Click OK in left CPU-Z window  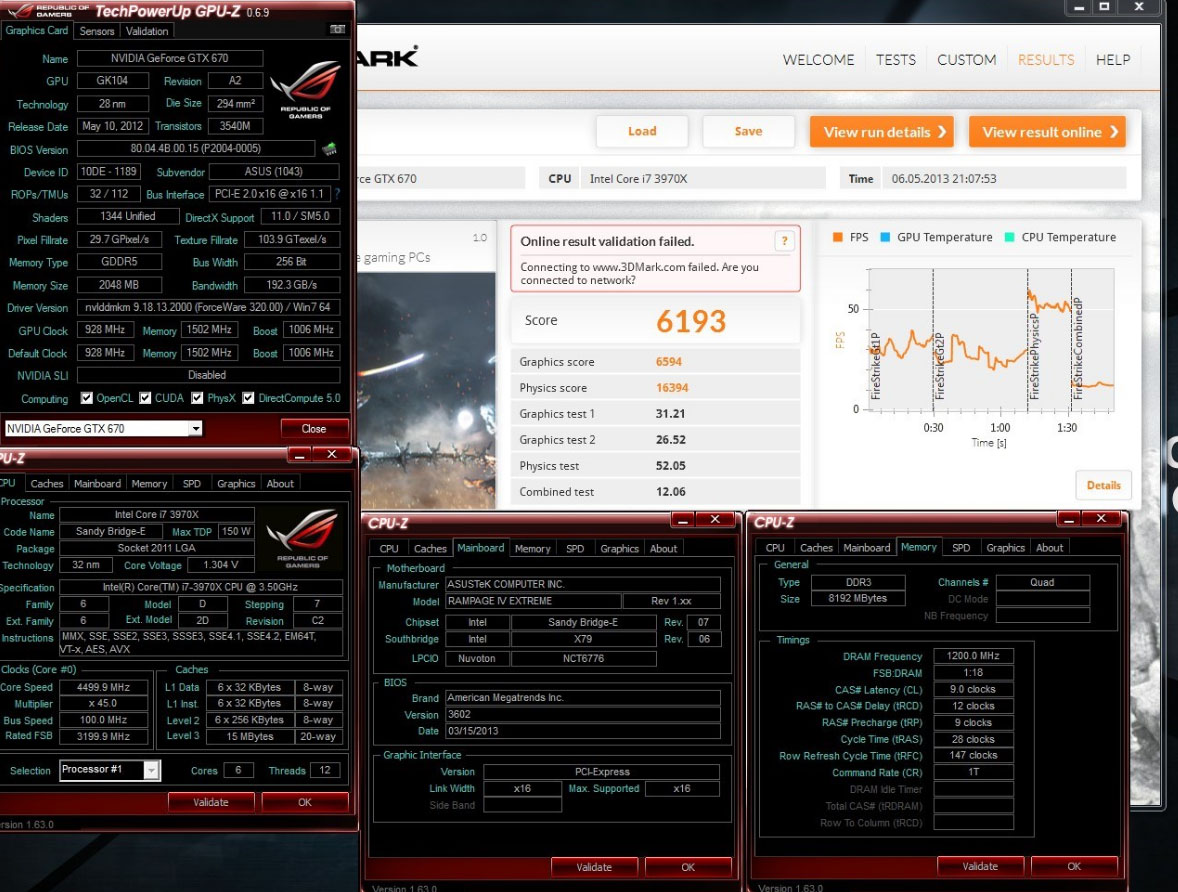305,802
